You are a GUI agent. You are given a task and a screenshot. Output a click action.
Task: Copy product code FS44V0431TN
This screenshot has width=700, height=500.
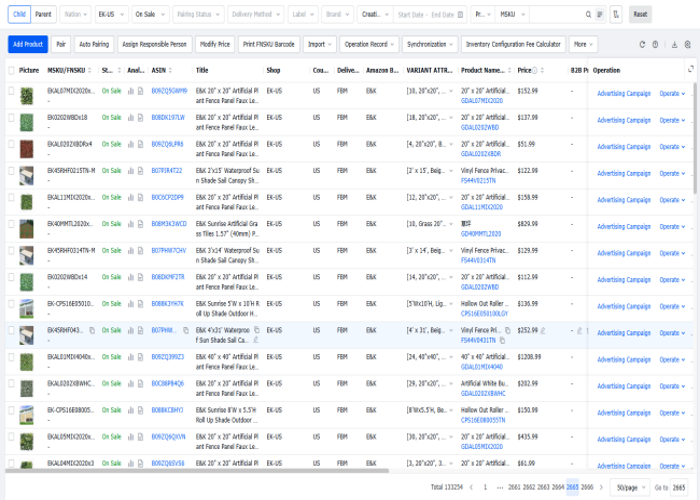tap(502, 341)
